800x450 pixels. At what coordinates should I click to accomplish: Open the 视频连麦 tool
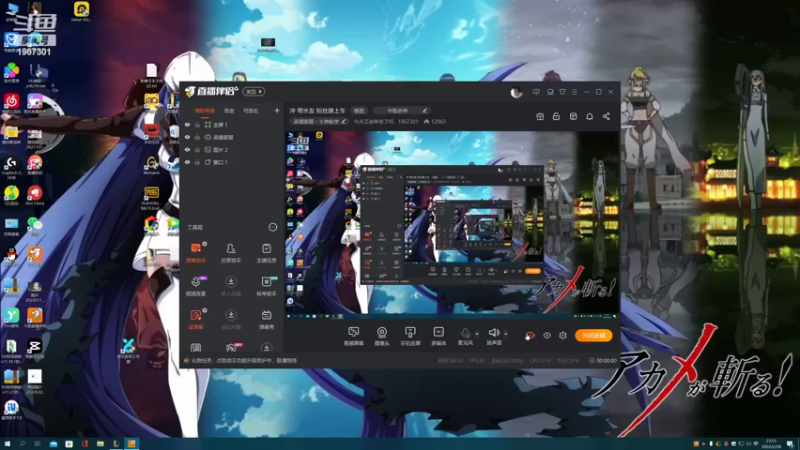pos(196,286)
